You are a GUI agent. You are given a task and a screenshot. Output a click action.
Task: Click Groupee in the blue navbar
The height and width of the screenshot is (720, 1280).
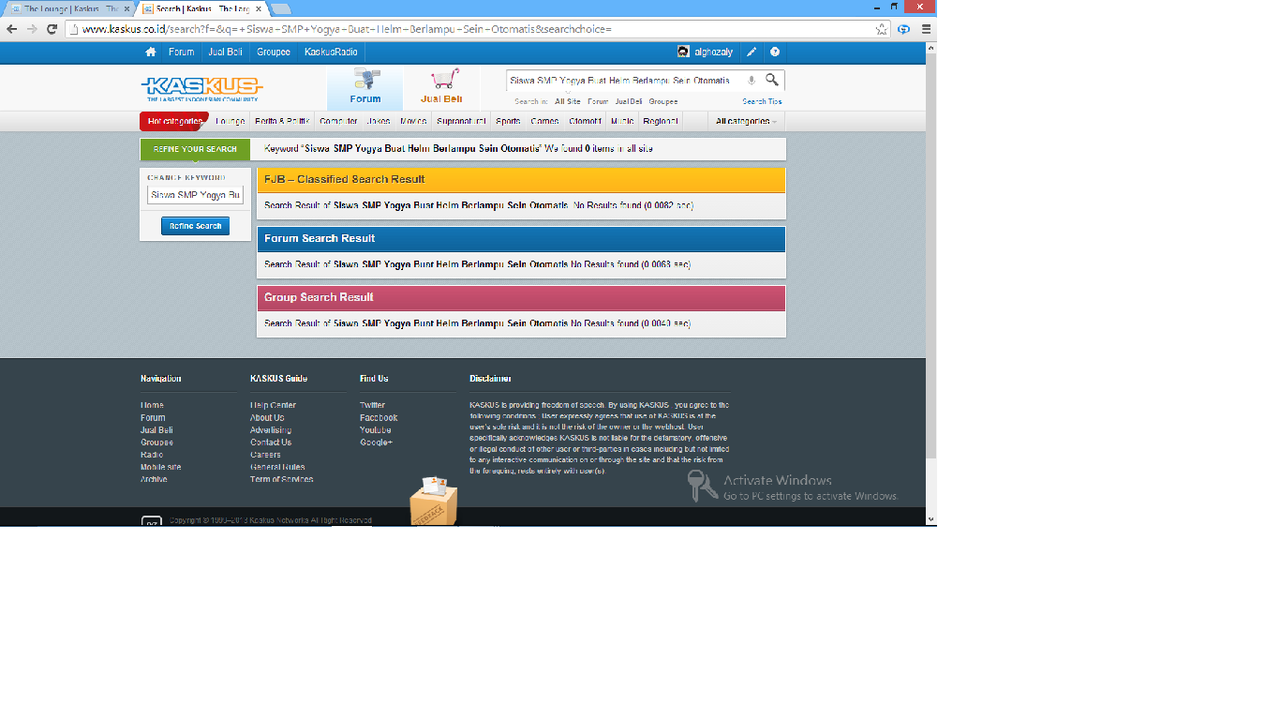click(273, 52)
